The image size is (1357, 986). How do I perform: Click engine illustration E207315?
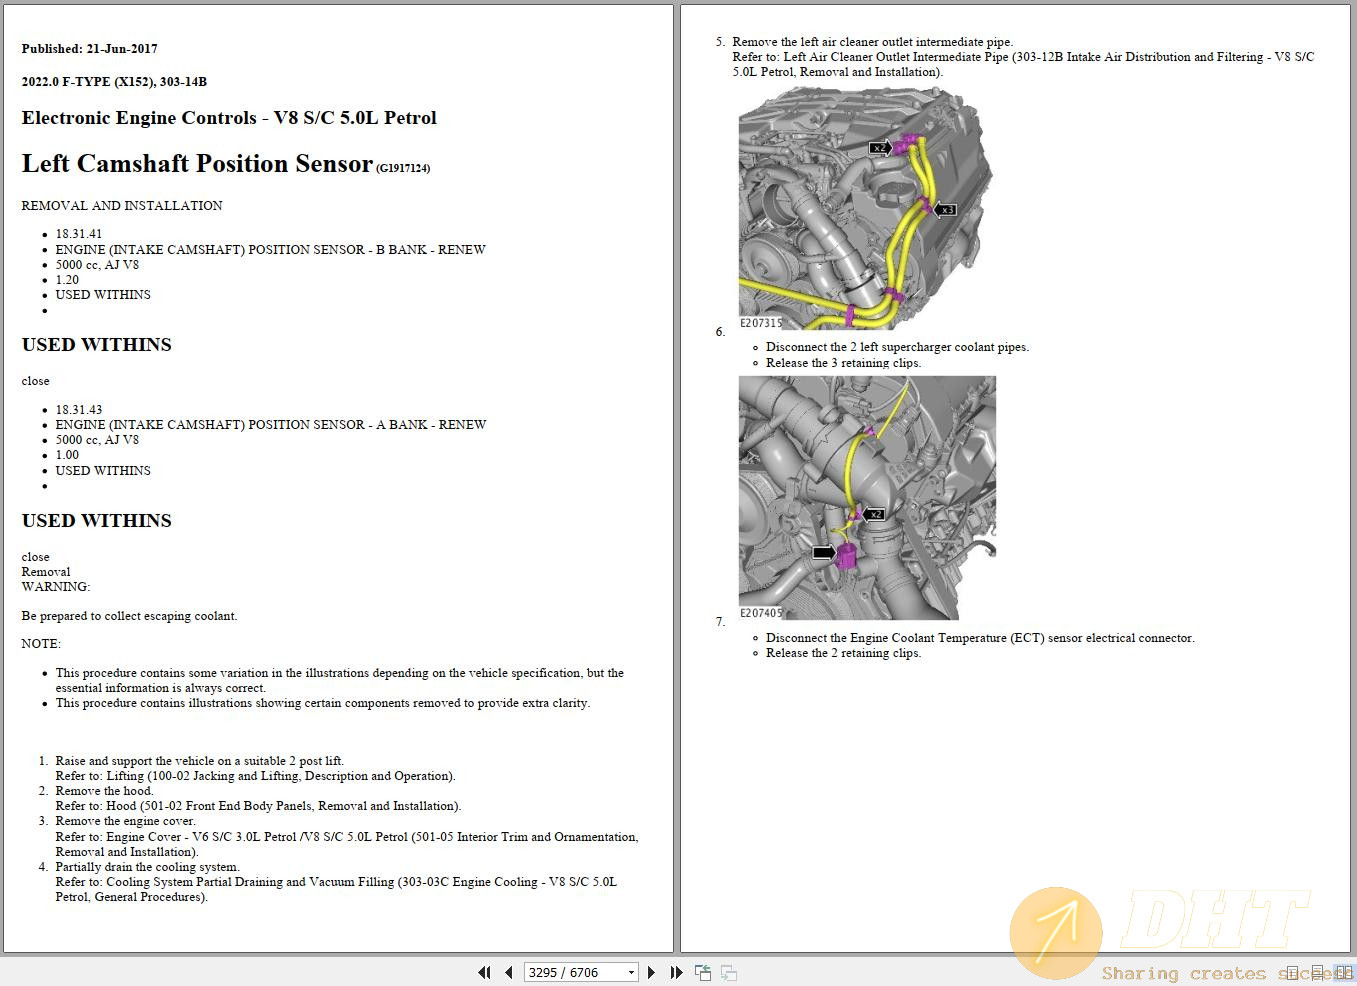point(866,208)
